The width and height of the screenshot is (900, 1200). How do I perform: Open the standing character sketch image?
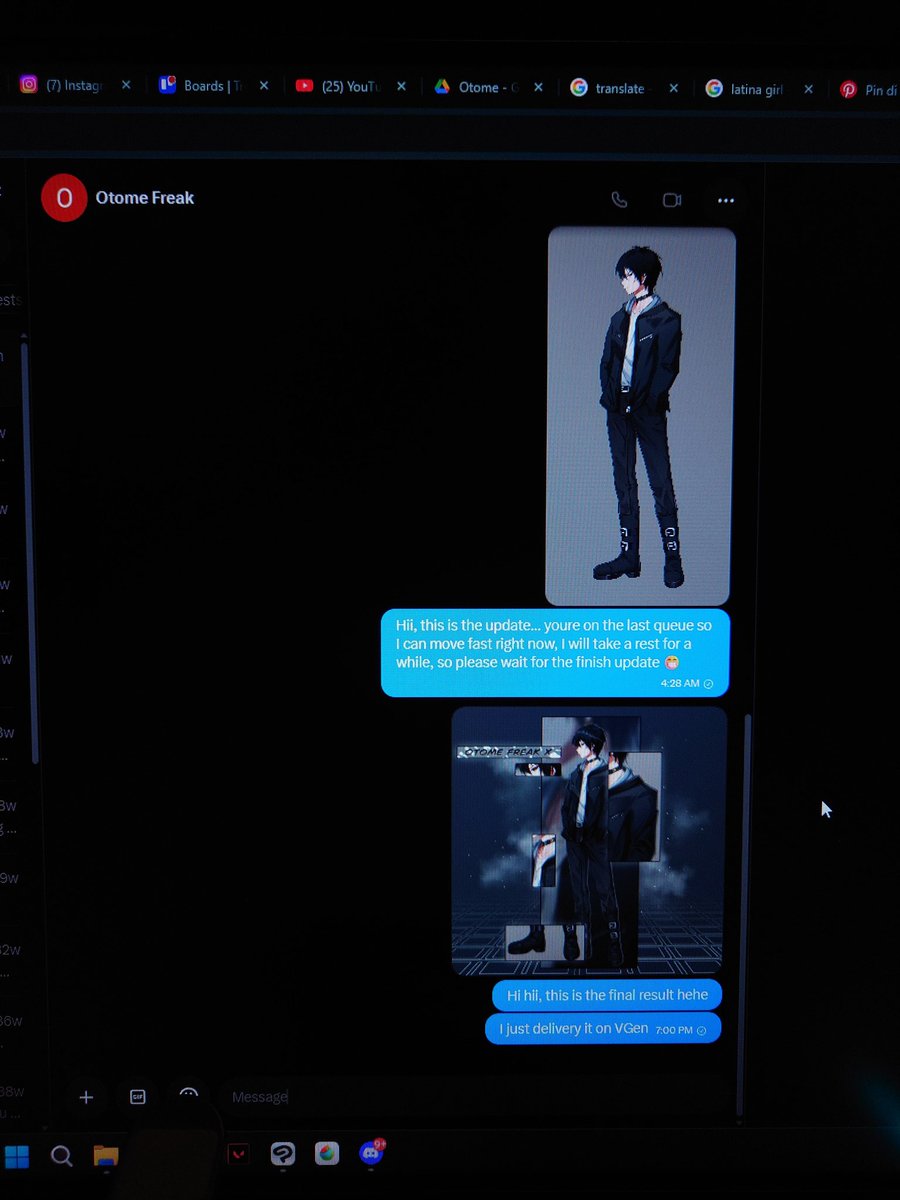[640, 416]
